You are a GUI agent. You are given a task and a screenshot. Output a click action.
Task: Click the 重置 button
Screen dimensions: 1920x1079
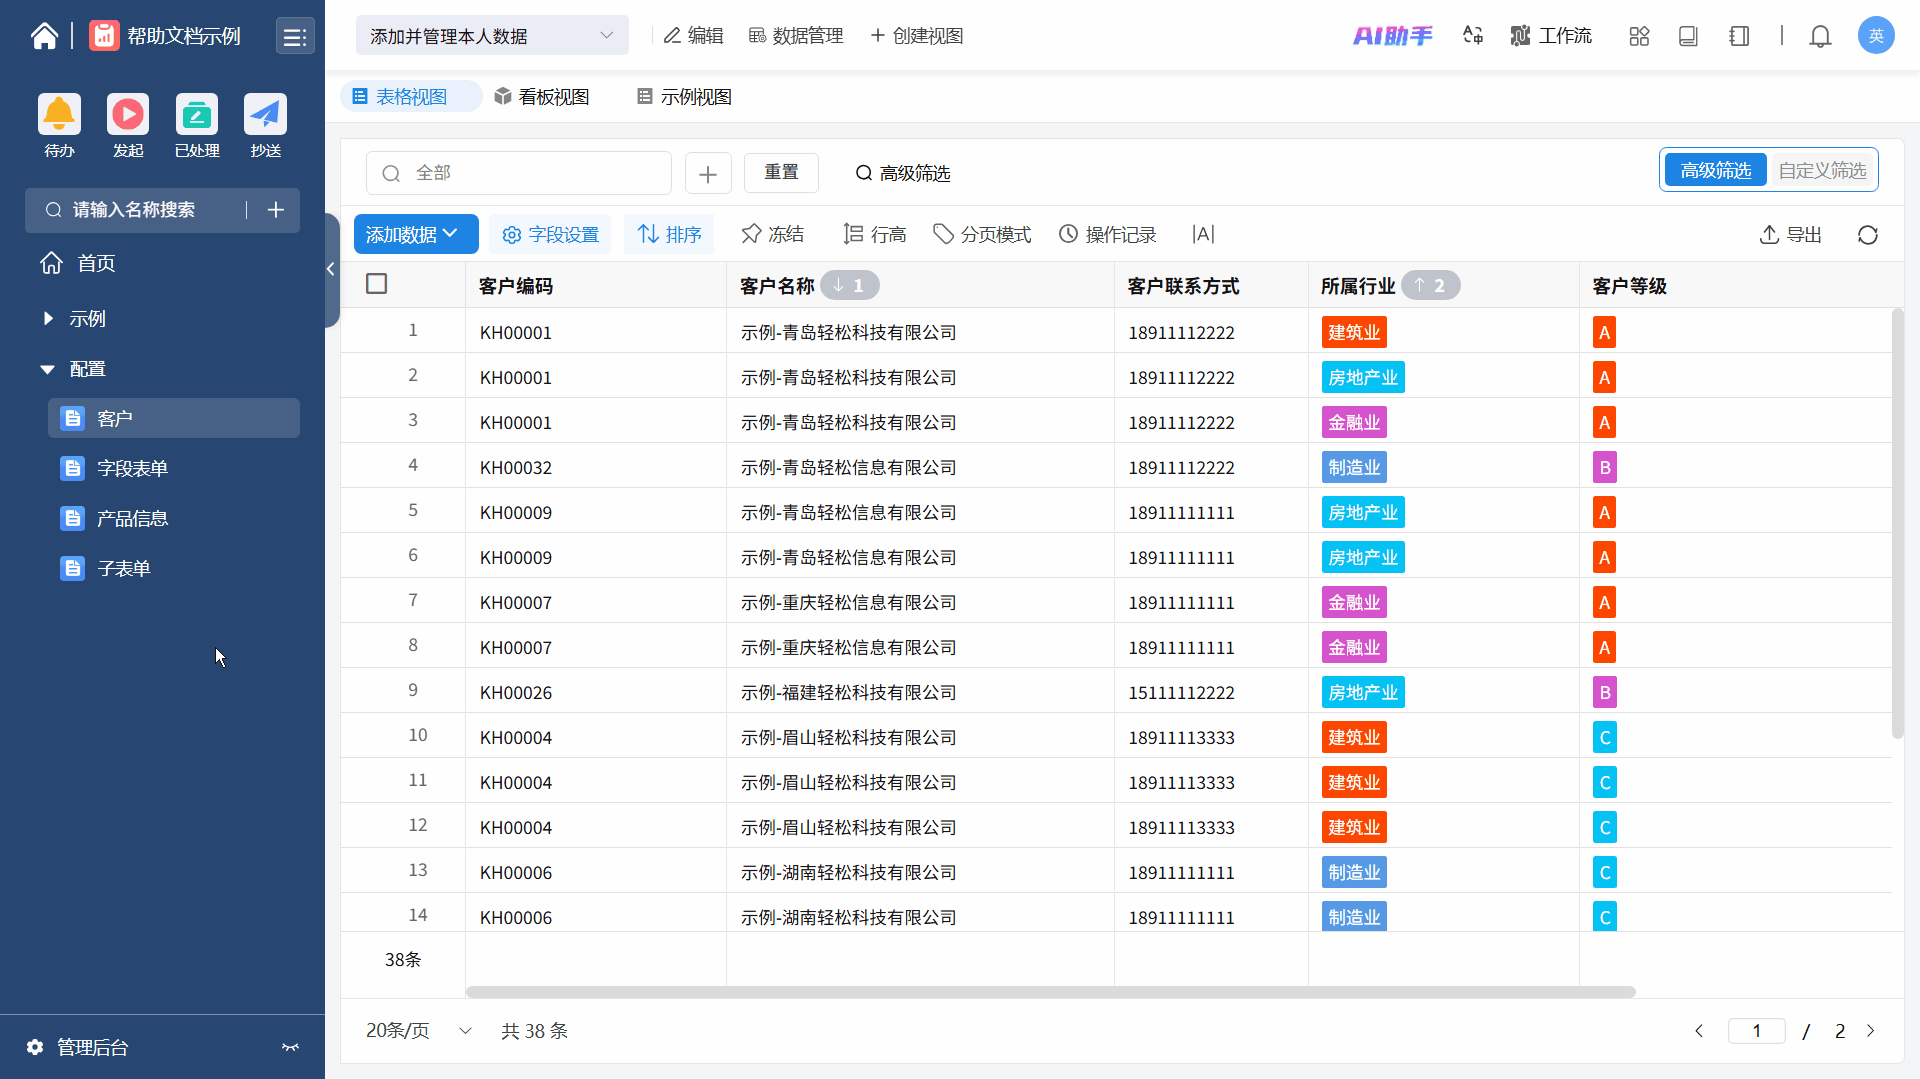tap(781, 173)
